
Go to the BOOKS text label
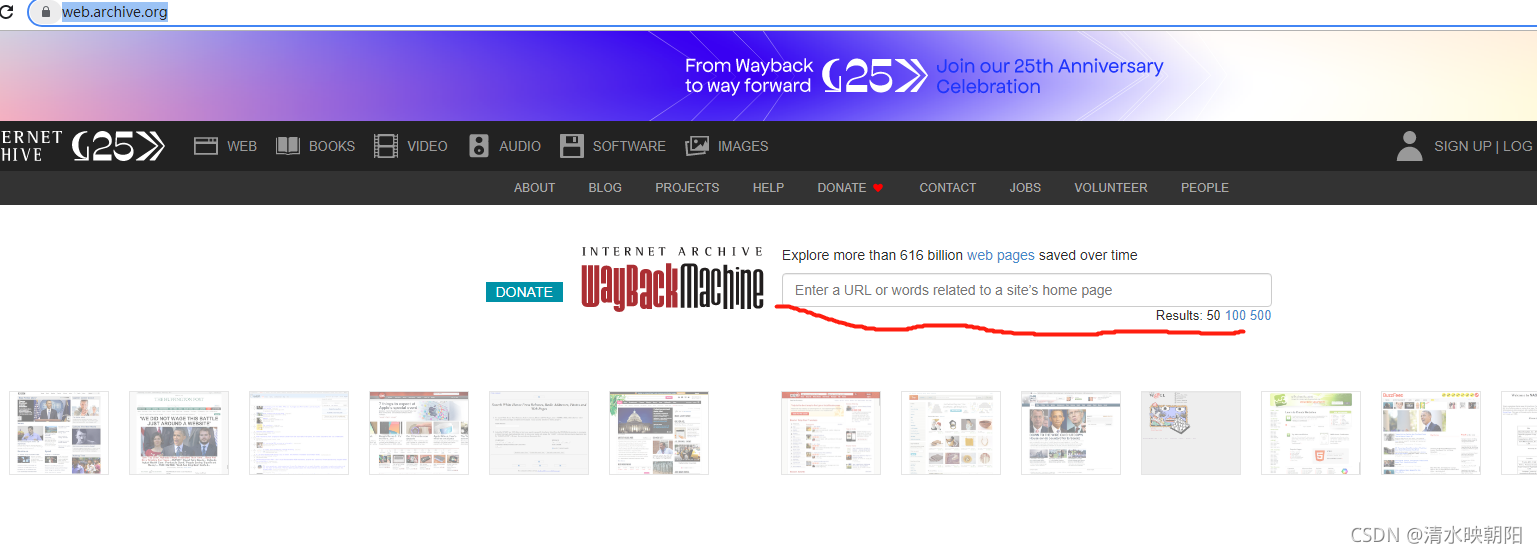pyautogui.click(x=332, y=146)
